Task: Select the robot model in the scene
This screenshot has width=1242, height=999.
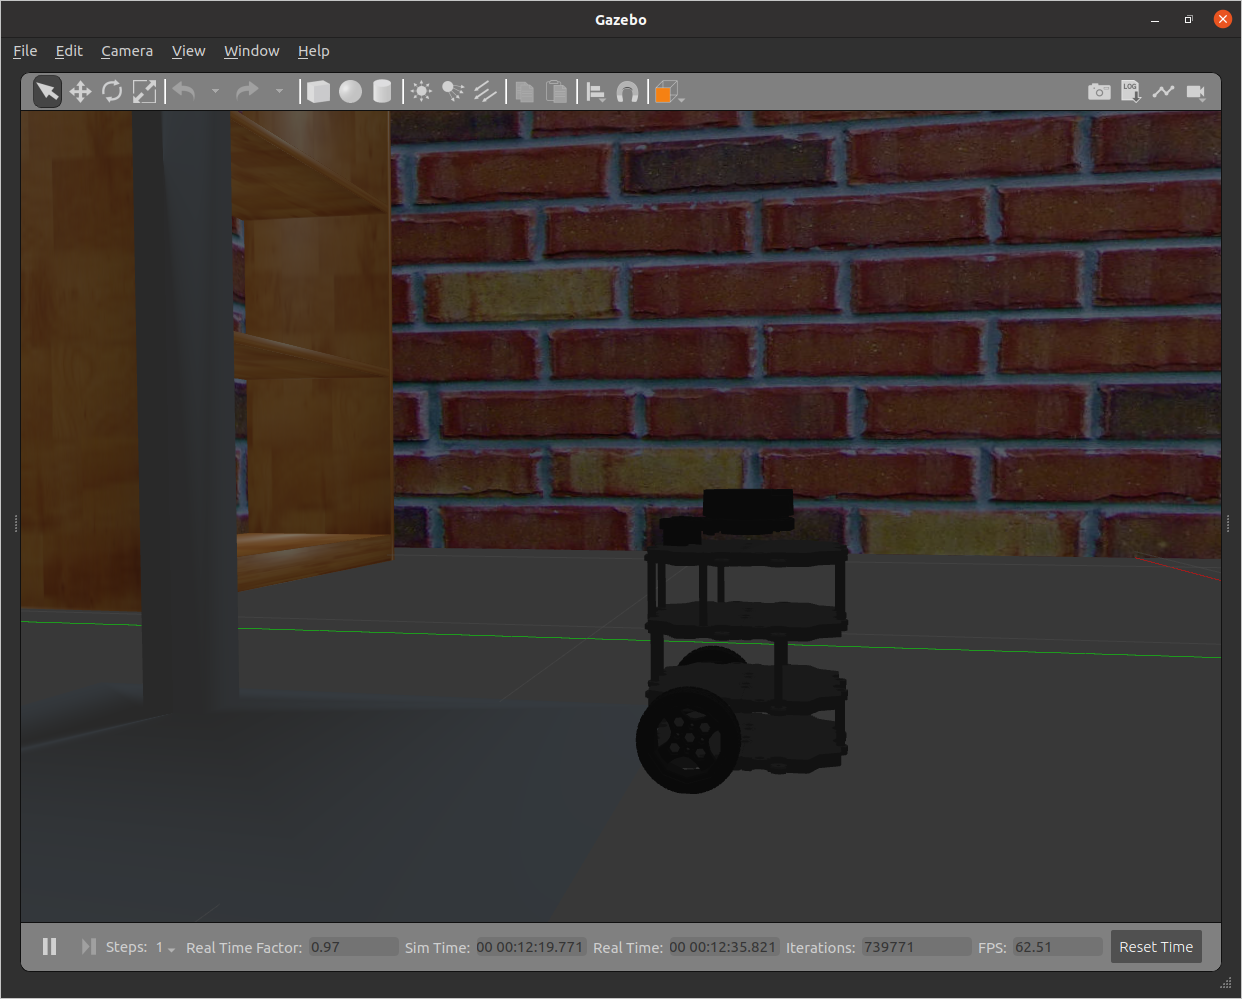Action: click(x=745, y=640)
